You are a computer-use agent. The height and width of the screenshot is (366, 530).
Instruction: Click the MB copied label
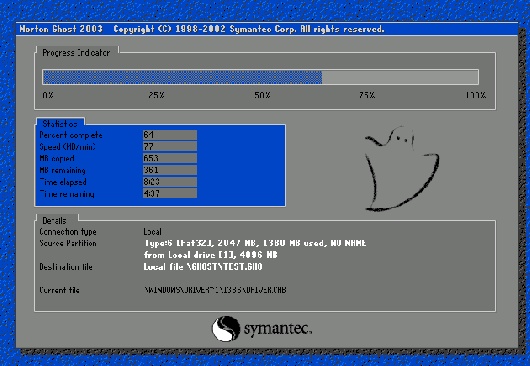click(x=57, y=158)
